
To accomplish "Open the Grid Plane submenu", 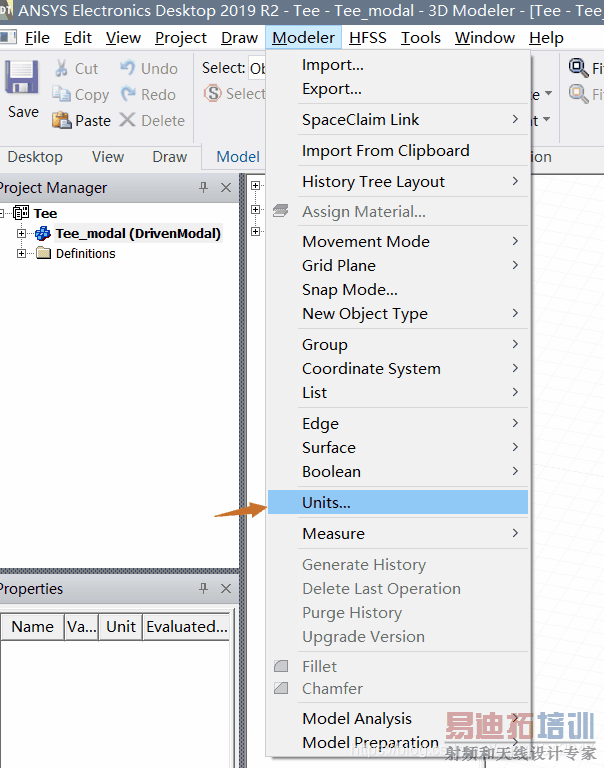I will [398, 265].
